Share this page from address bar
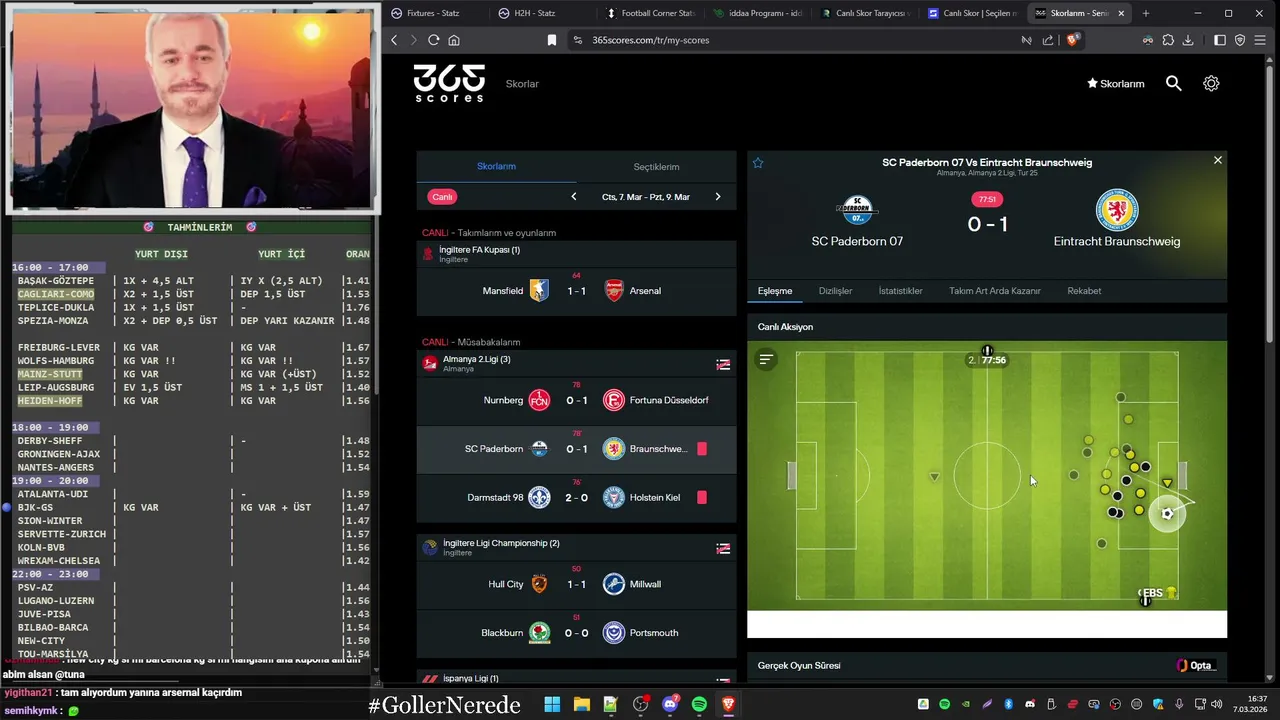 [x=1048, y=40]
